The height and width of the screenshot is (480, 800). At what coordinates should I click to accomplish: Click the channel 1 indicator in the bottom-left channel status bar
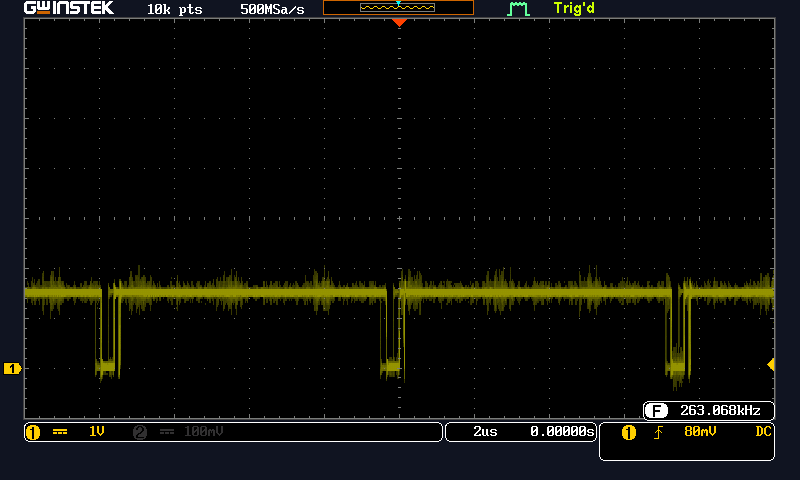[x=33, y=432]
